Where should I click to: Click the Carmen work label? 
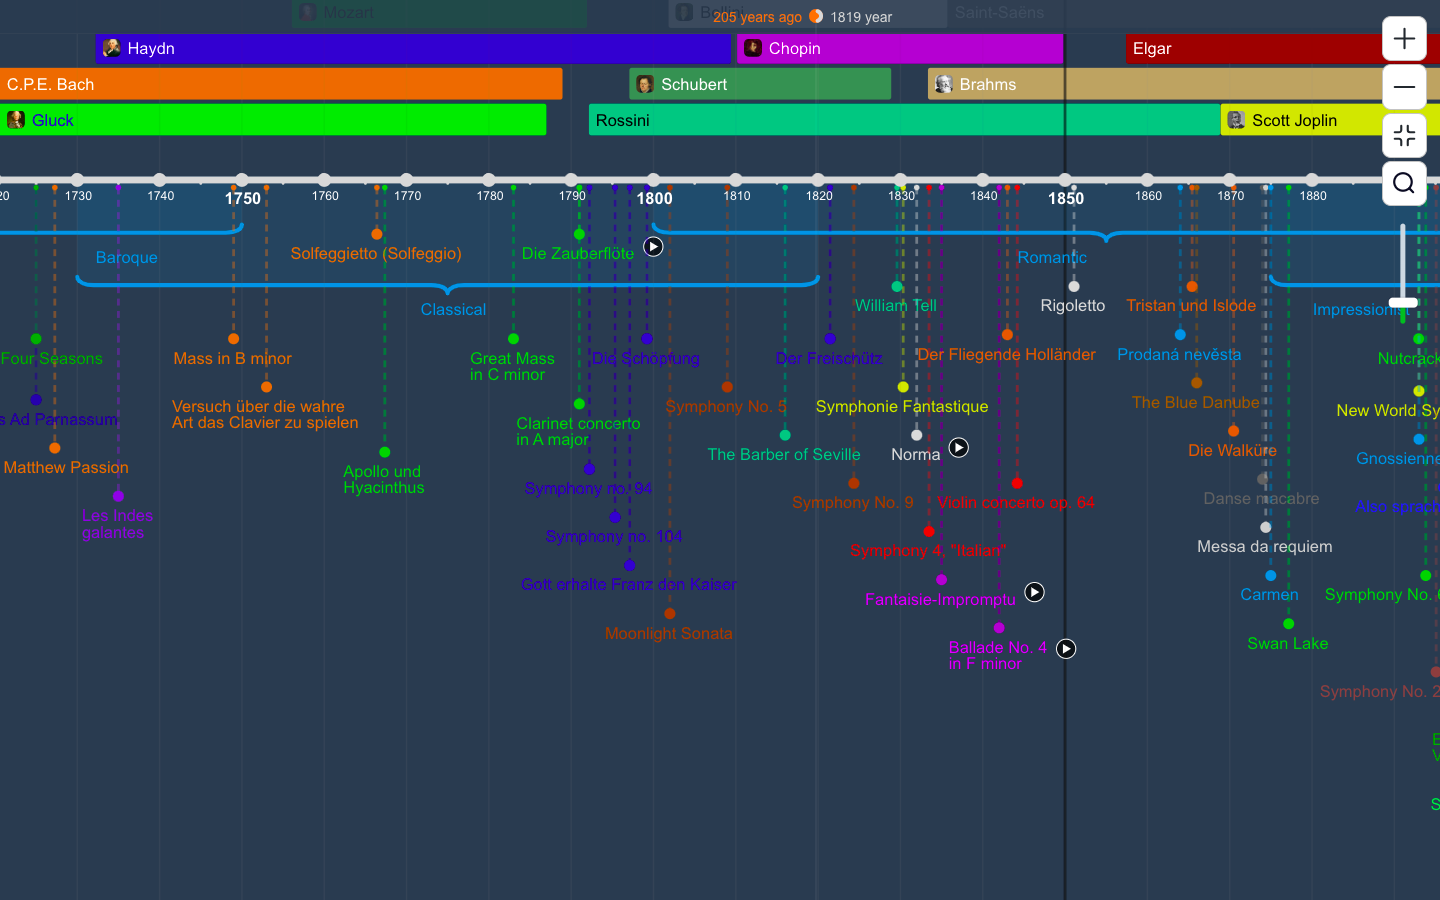[x=1269, y=594]
